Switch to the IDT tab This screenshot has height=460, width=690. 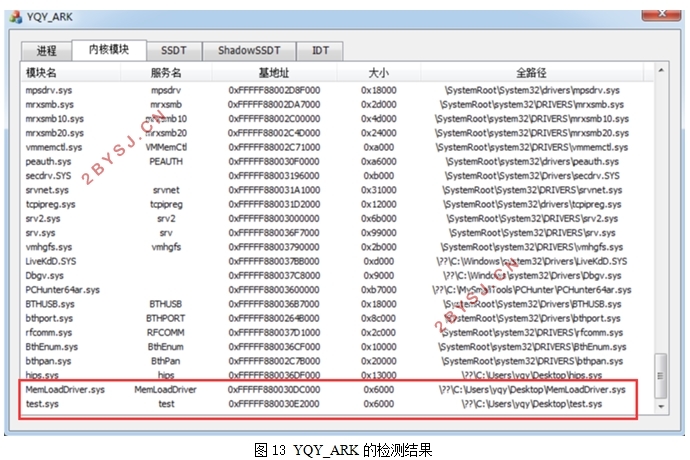pos(320,51)
